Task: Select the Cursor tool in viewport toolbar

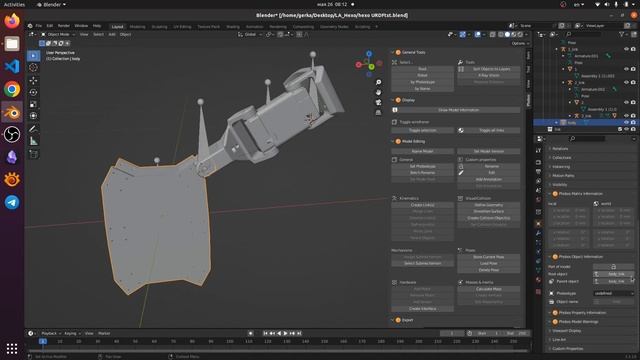Action: (33, 67)
